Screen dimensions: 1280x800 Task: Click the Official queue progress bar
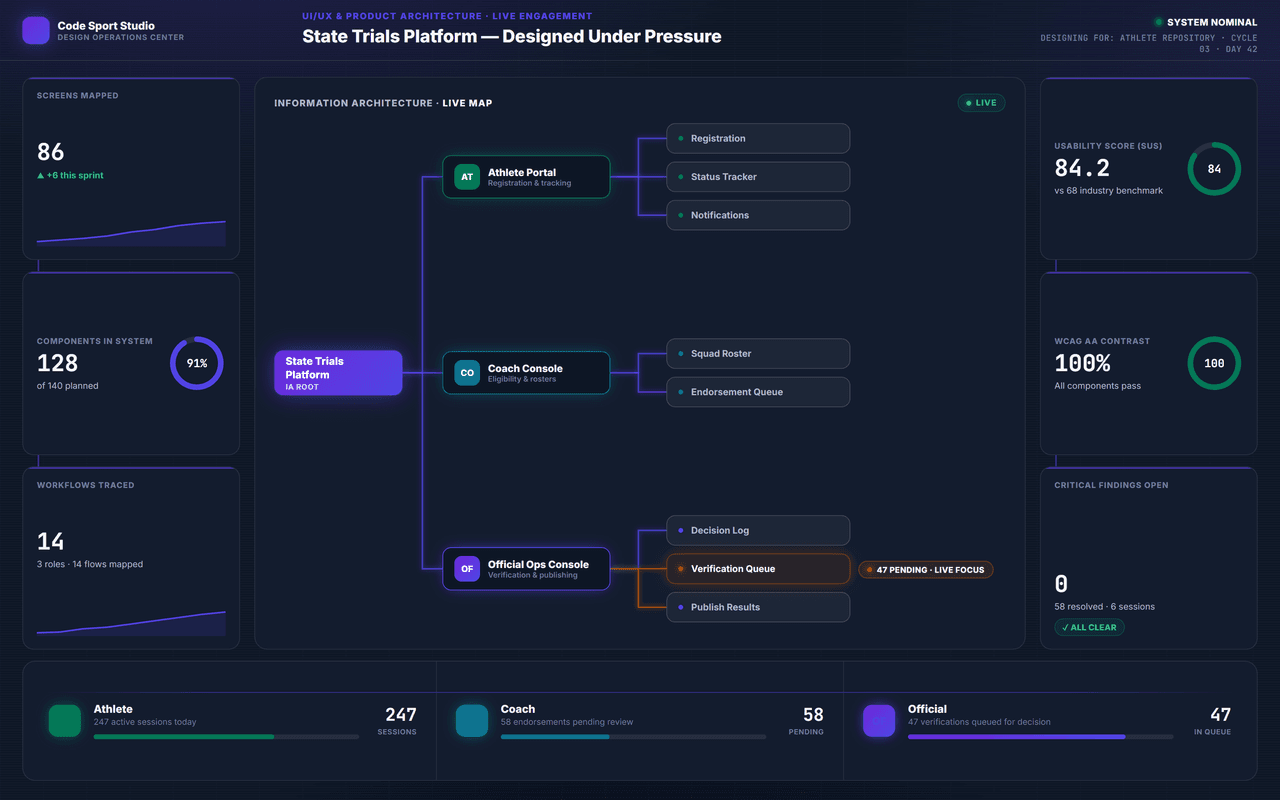pyautogui.click(x=1040, y=737)
